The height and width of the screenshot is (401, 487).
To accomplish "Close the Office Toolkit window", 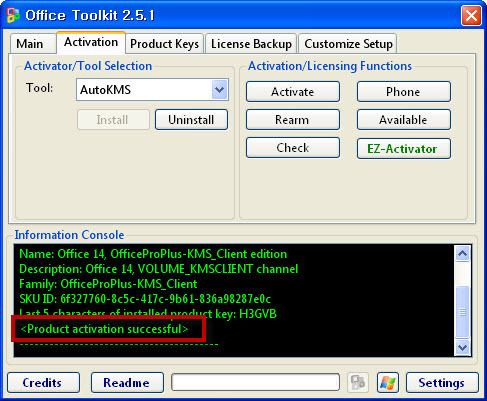I will click(471, 15).
